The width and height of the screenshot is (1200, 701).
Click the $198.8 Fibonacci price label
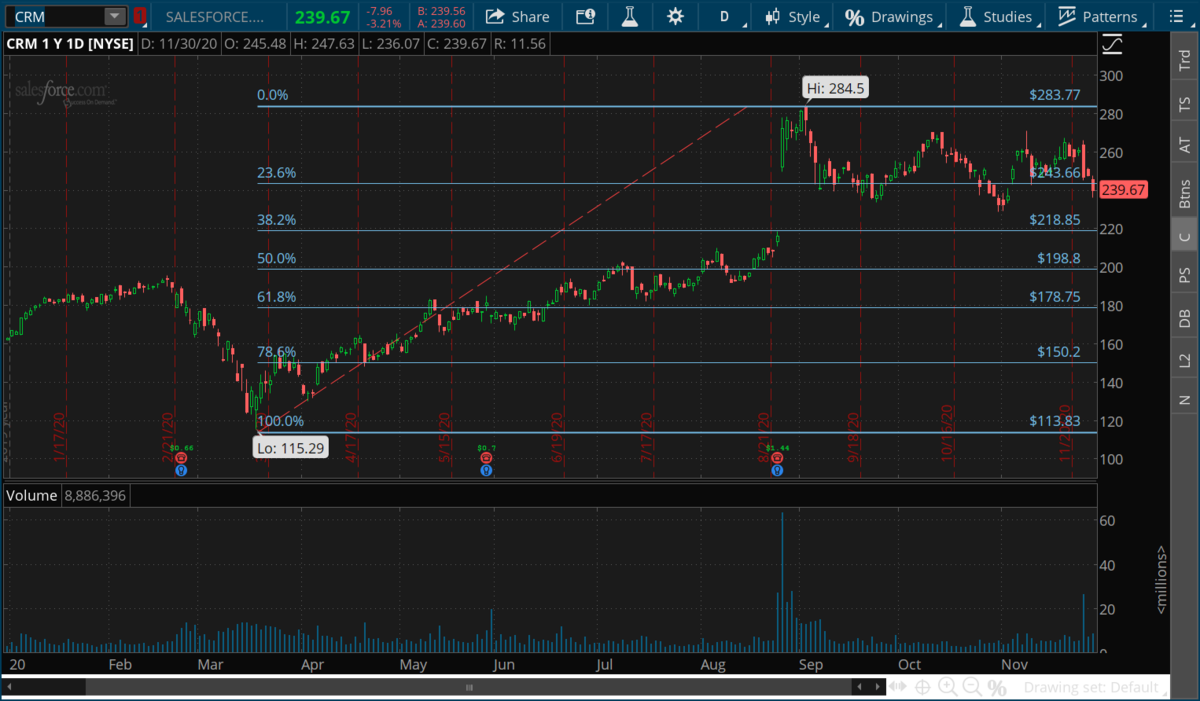coord(1059,259)
